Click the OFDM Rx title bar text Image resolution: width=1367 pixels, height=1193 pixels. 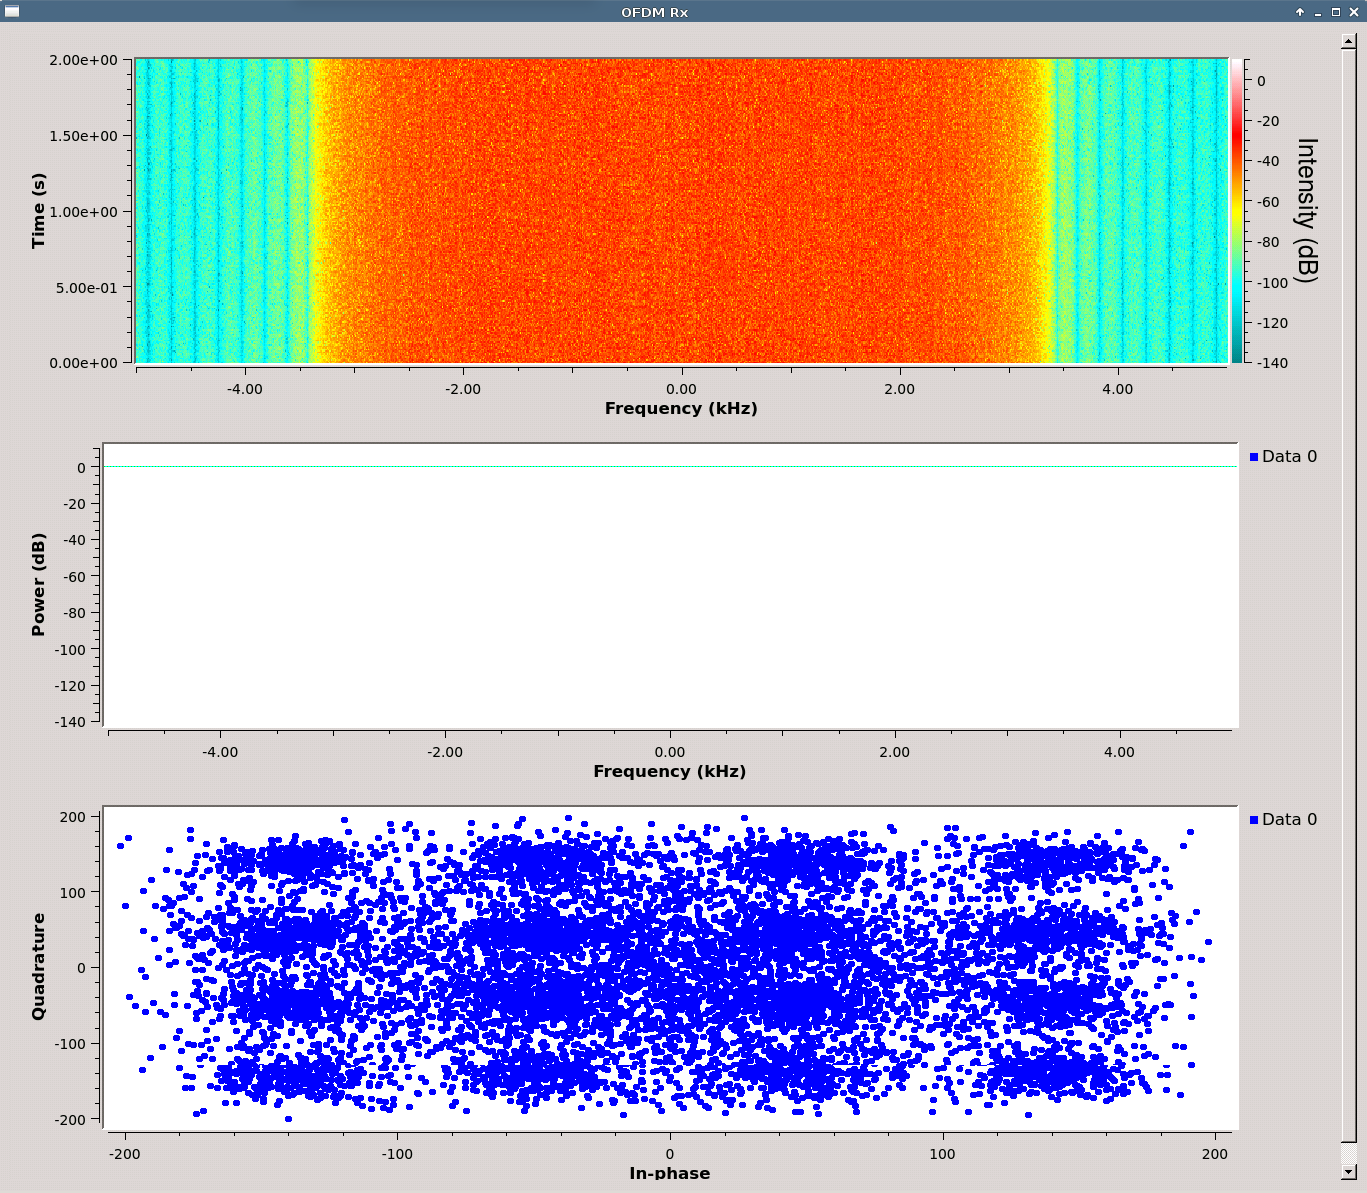pyautogui.click(x=655, y=12)
